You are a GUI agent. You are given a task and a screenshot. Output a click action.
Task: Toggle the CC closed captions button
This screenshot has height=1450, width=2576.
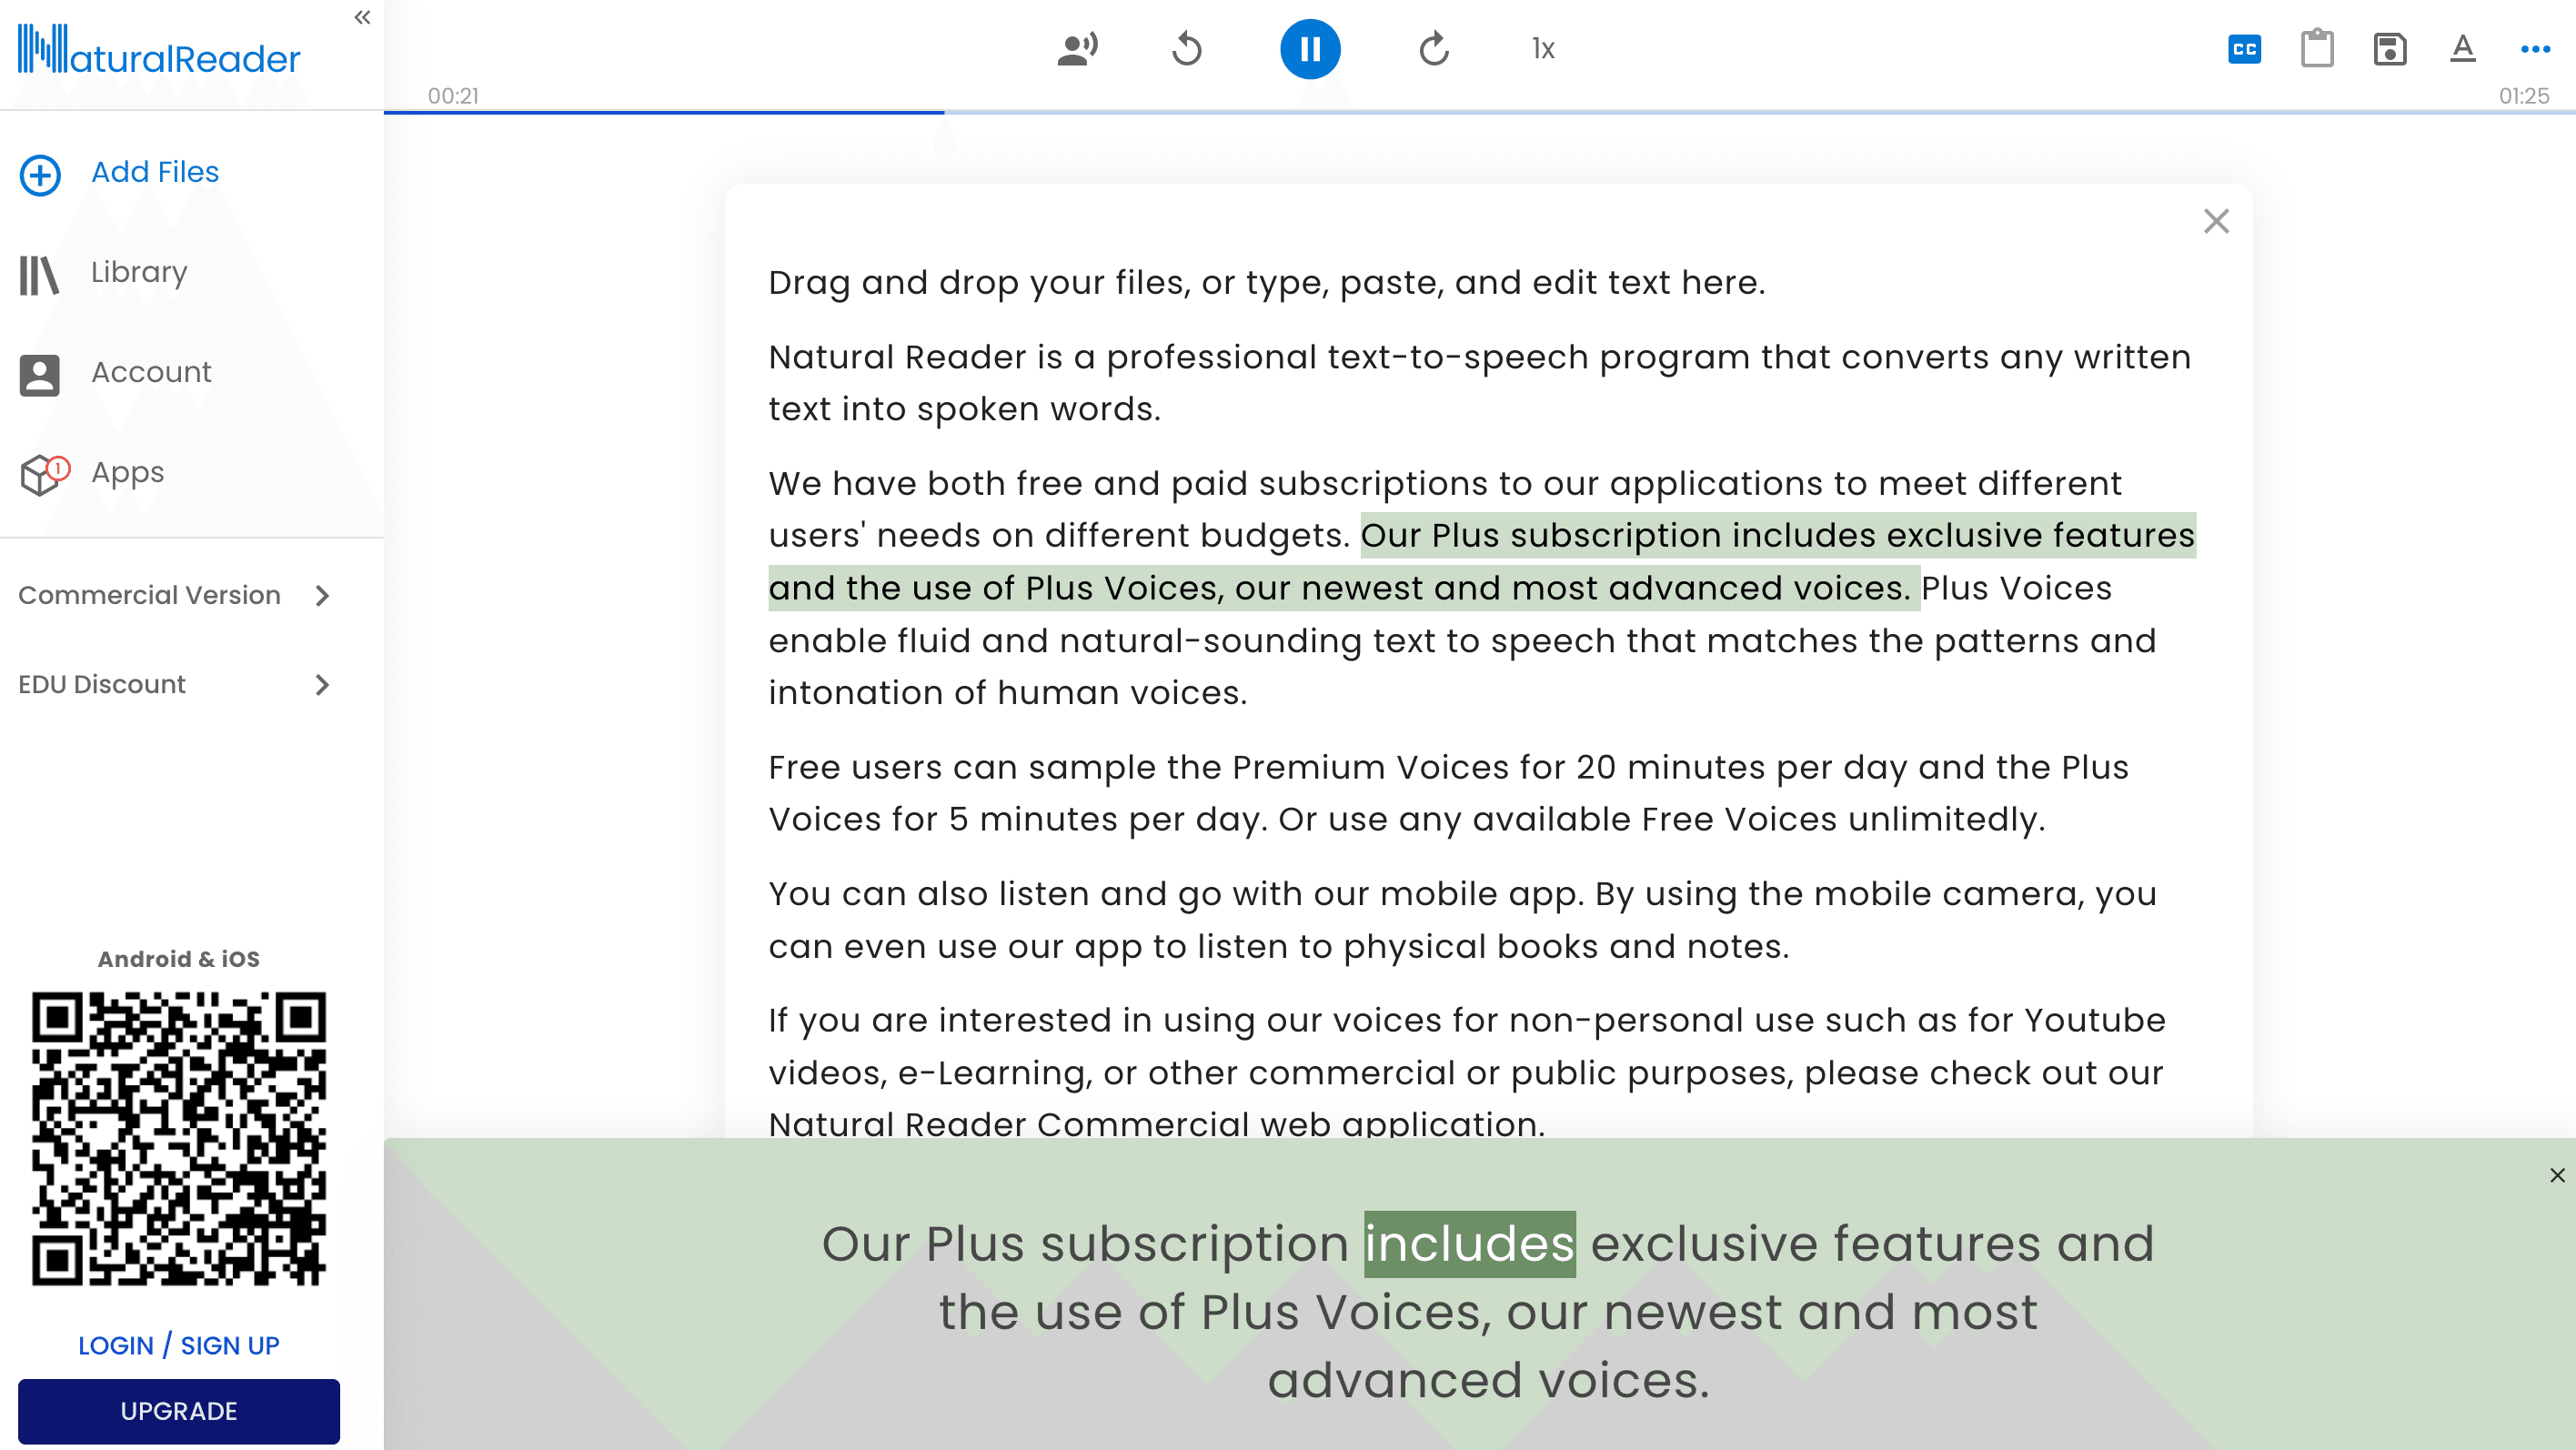[x=2244, y=48]
